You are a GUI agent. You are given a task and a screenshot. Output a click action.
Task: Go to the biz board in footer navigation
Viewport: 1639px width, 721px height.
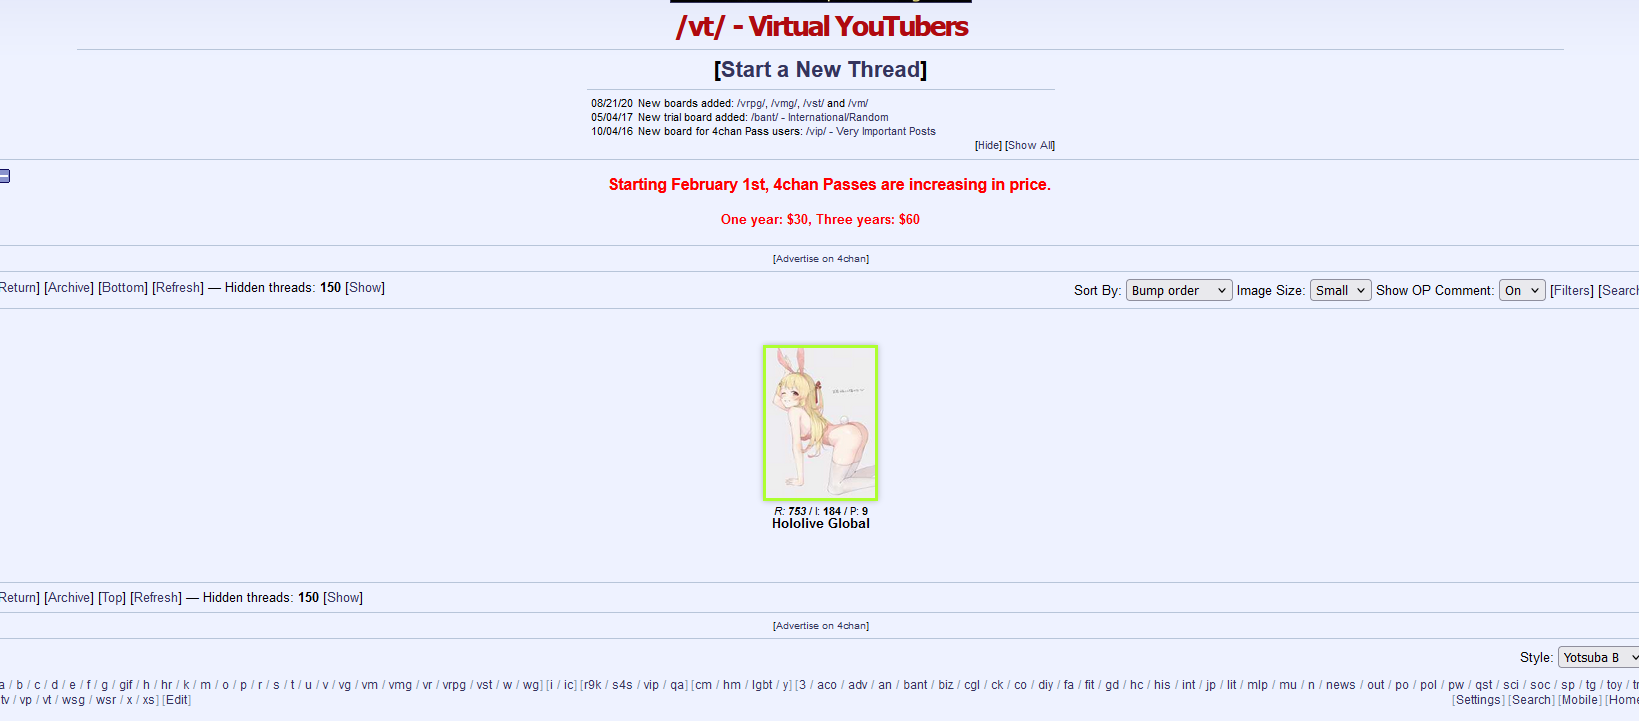[x=946, y=685]
